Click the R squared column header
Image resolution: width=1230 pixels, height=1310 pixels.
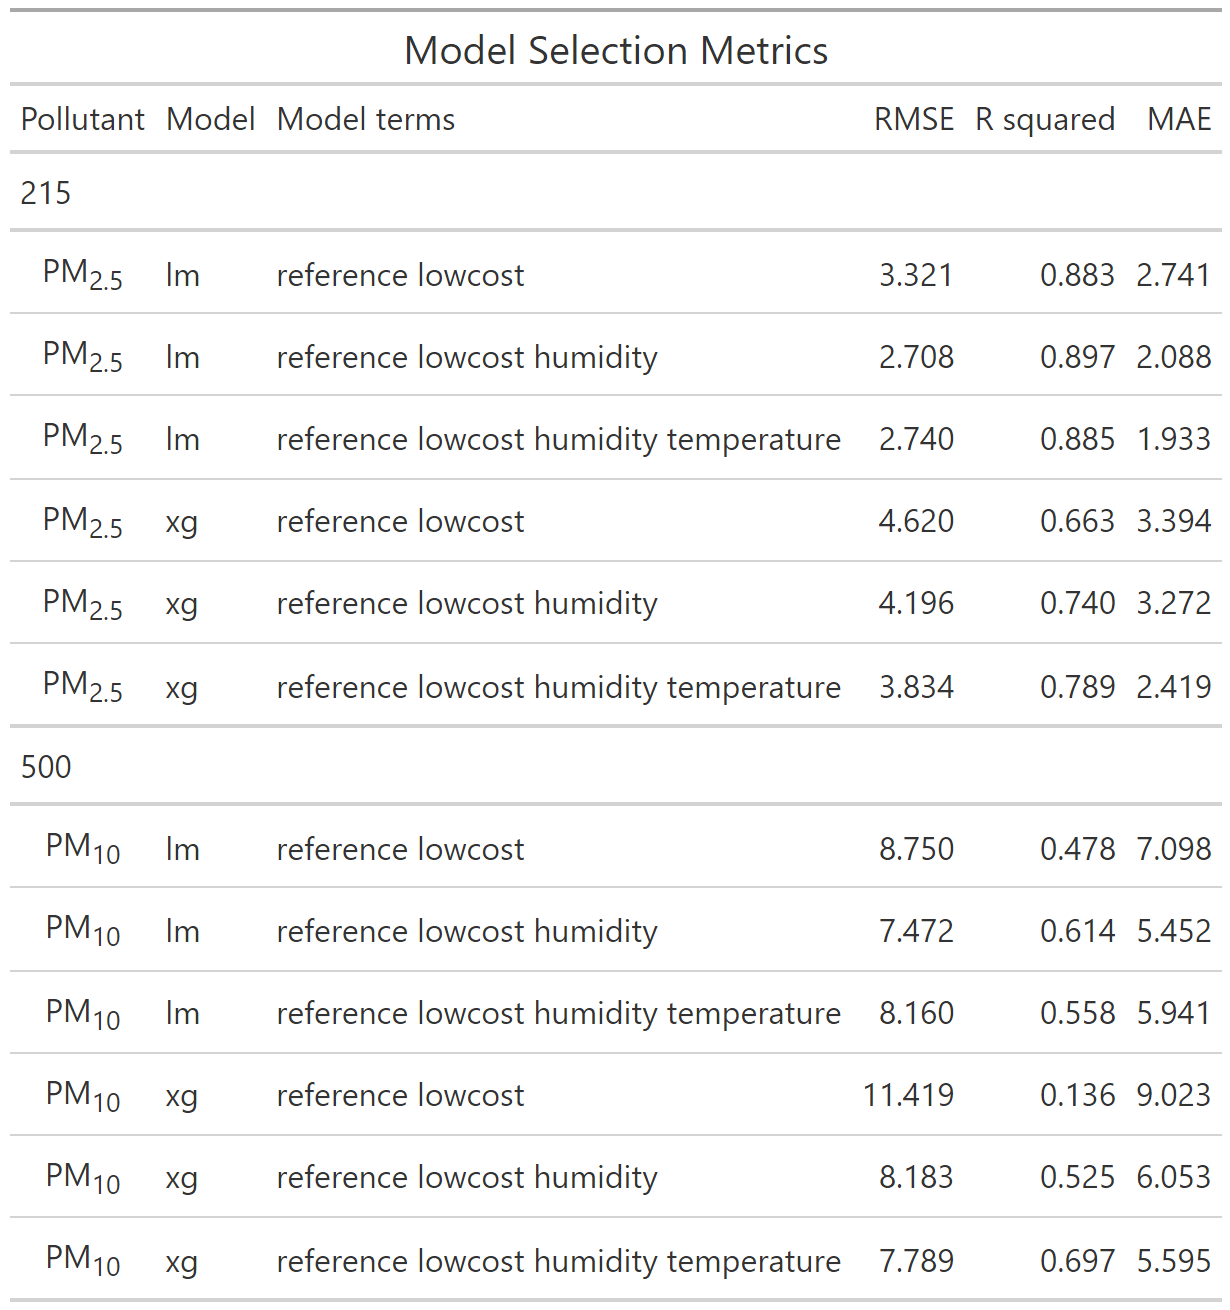click(x=1045, y=119)
